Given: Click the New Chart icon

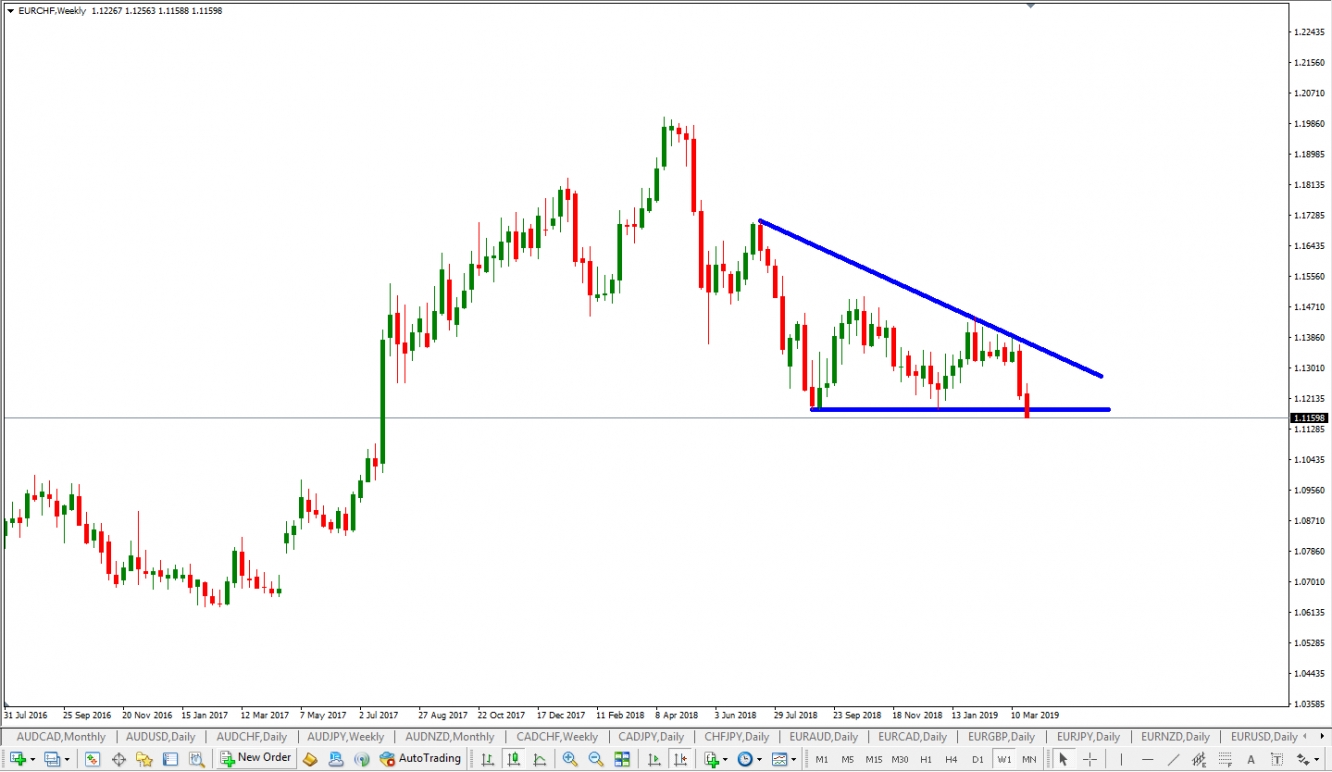Looking at the screenshot, I should (18, 758).
